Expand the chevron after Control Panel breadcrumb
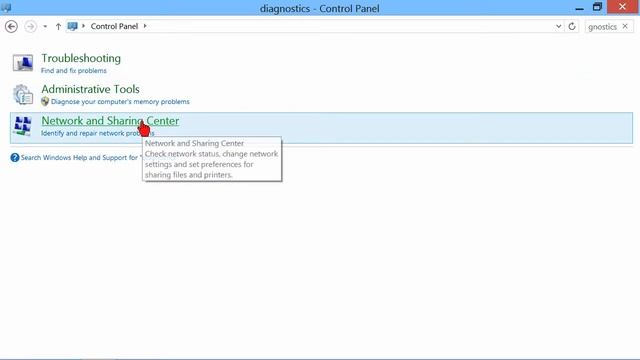640x360 pixels. [144, 26]
